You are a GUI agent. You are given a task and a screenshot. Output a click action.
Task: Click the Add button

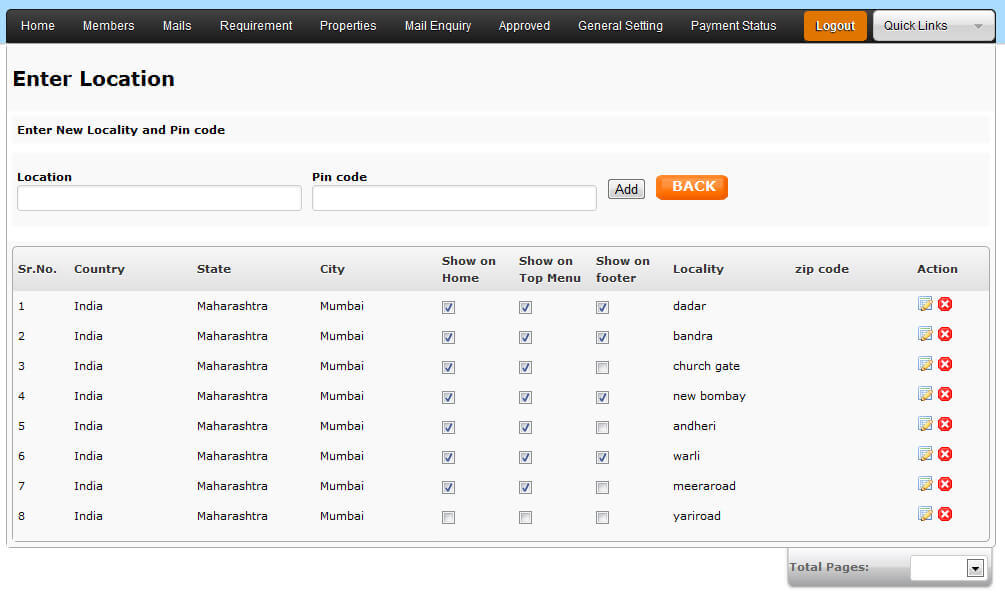point(626,189)
